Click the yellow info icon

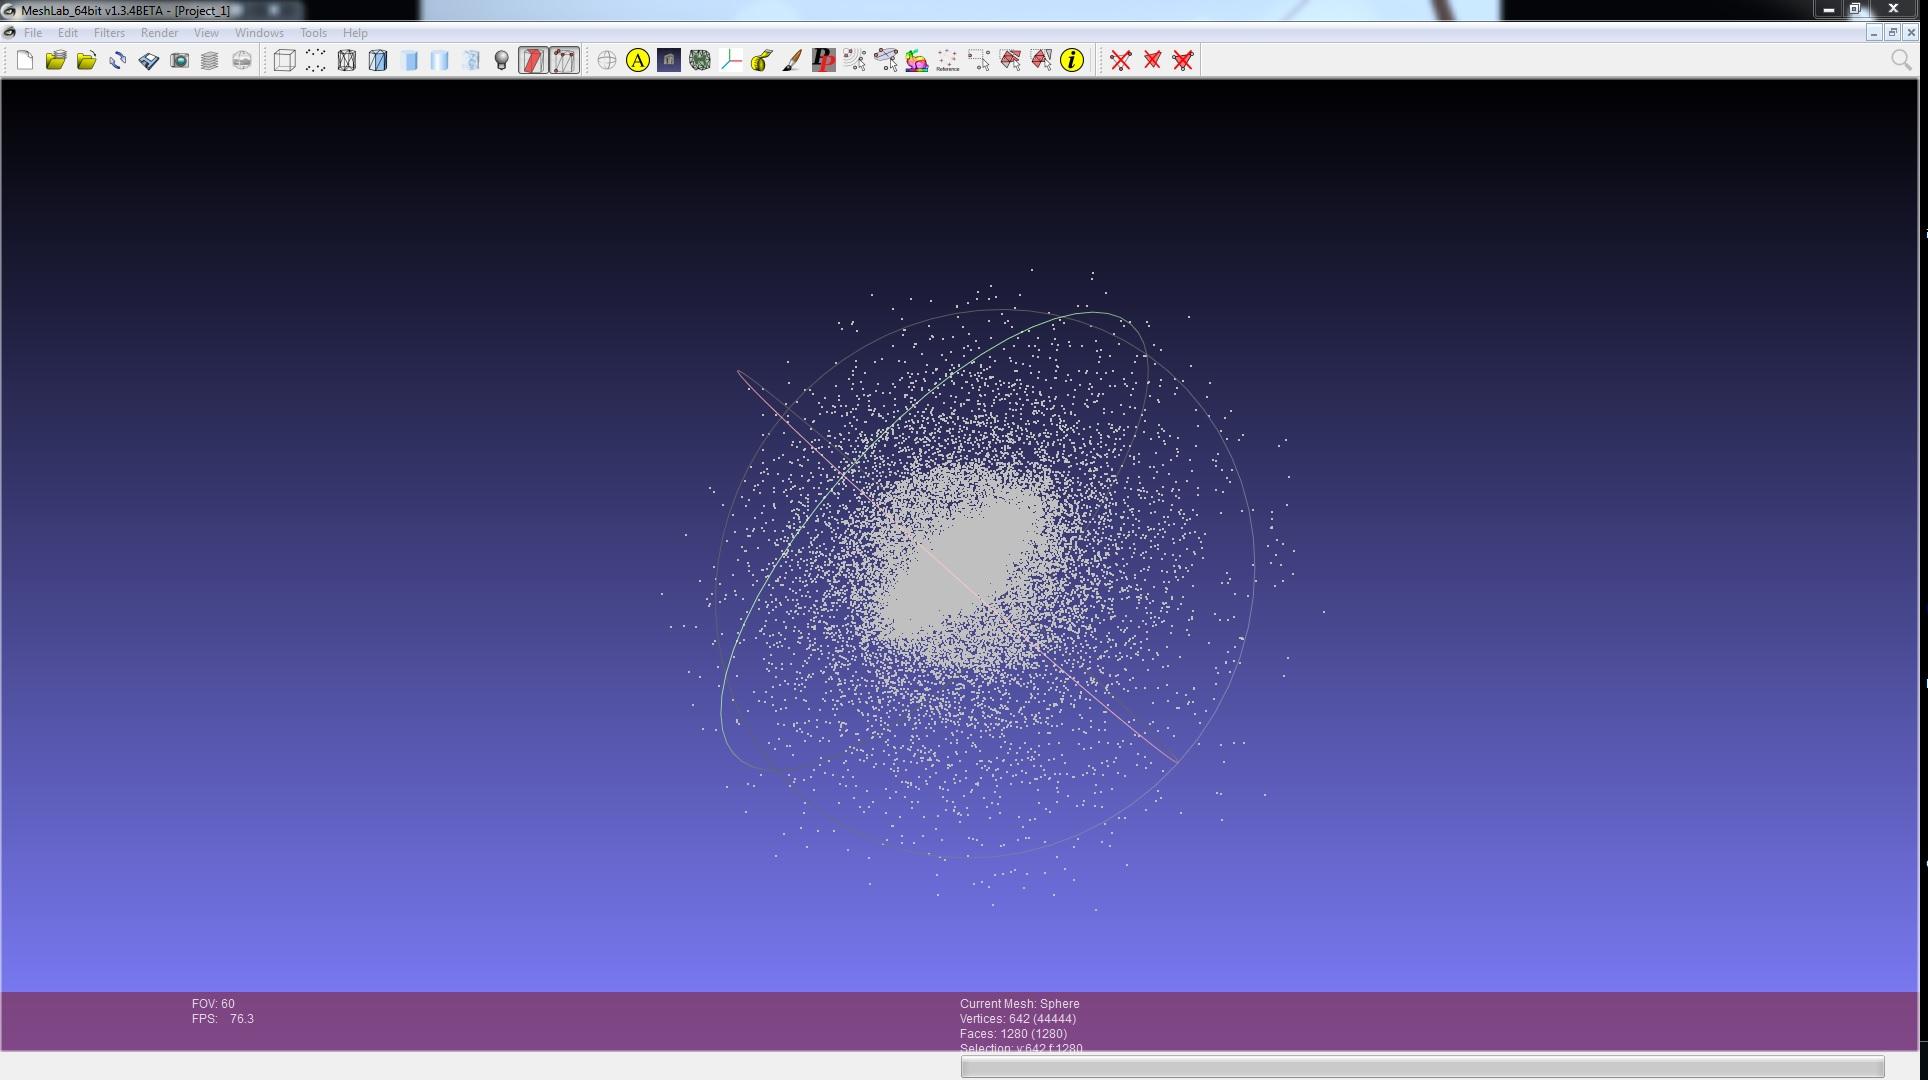click(1072, 61)
